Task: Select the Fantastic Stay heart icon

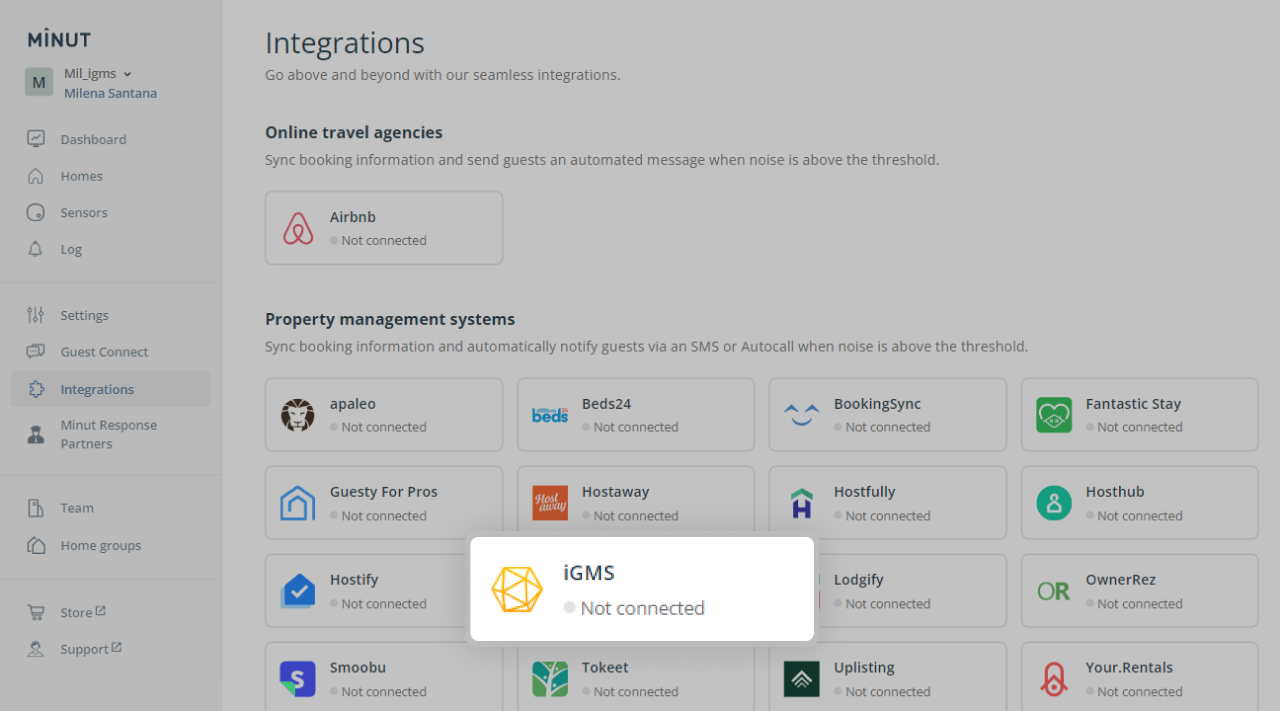Action: (1053, 414)
